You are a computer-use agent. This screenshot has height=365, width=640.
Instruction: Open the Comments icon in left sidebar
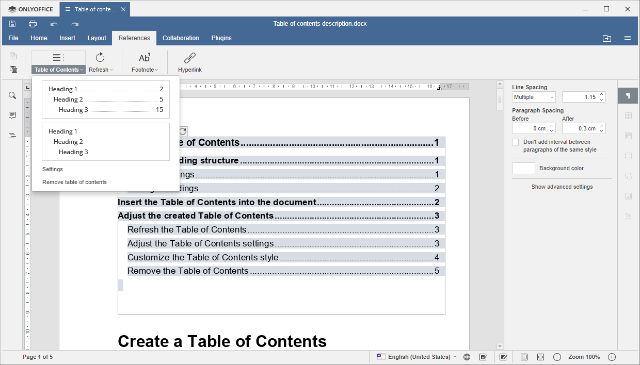coord(13,116)
